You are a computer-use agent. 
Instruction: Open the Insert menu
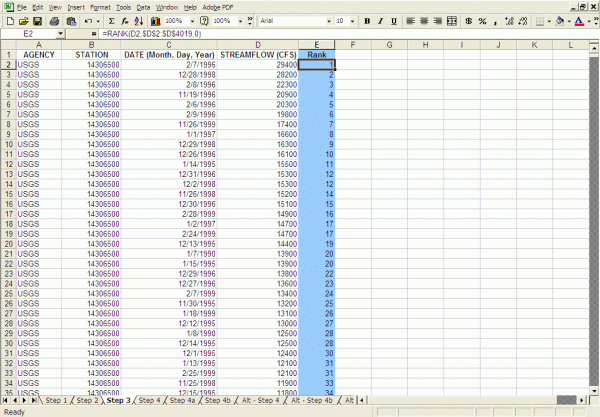(x=76, y=7)
